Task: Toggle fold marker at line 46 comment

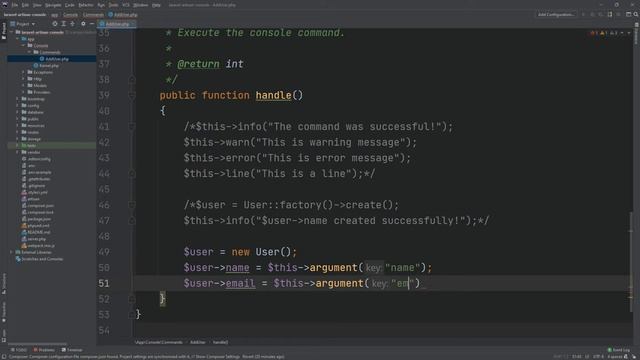Action: point(131,205)
